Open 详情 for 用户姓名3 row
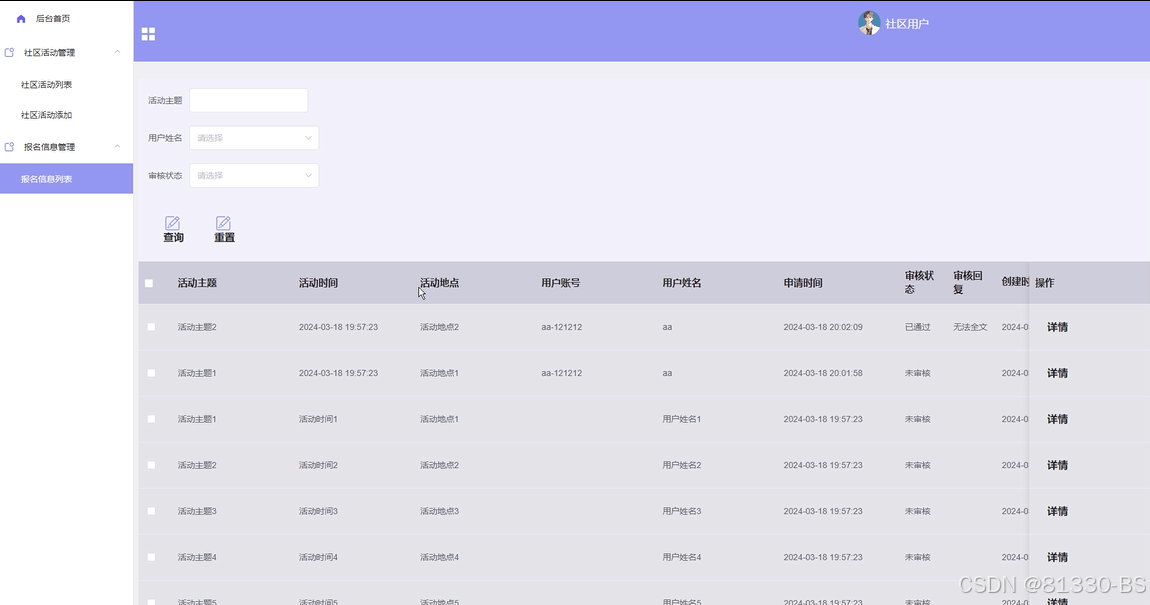The width and height of the screenshot is (1150, 605). click(x=1057, y=511)
